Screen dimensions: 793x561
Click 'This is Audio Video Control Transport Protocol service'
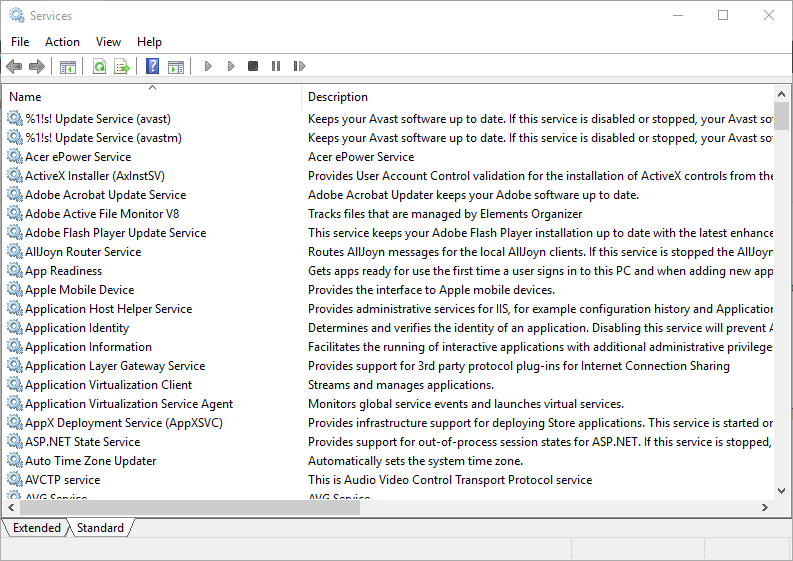(450, 480)
